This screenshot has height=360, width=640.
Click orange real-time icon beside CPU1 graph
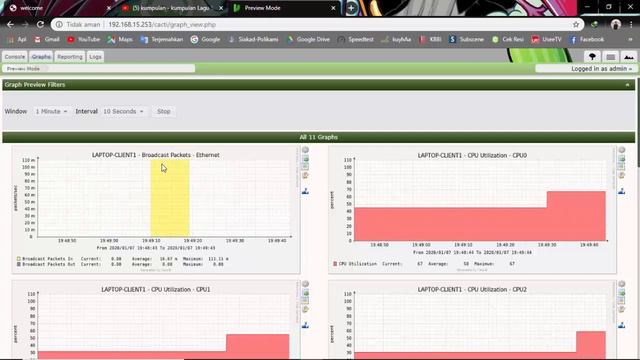305,309
